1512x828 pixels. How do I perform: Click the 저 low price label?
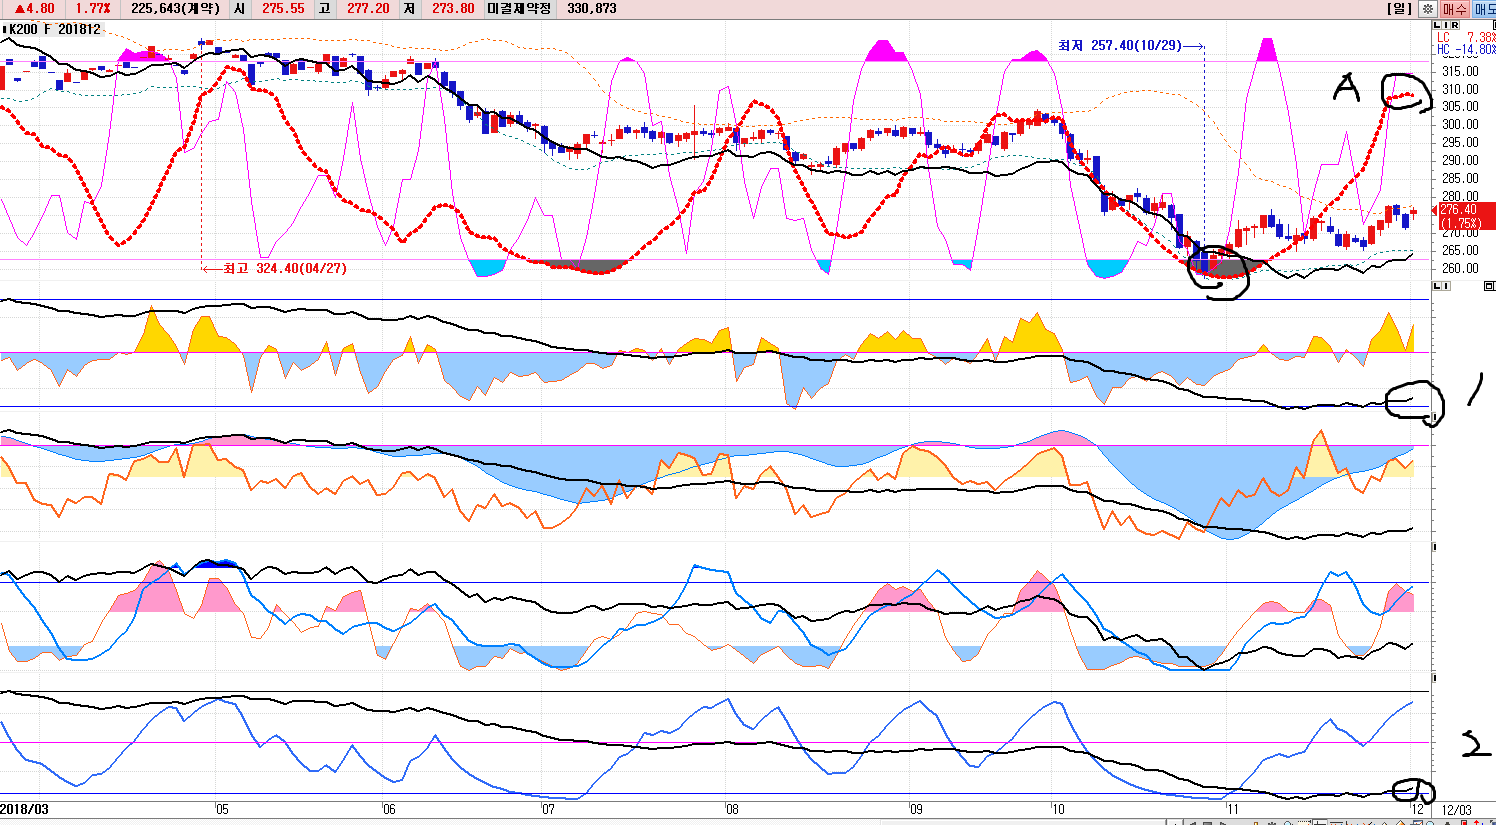(x=409, y=8)
